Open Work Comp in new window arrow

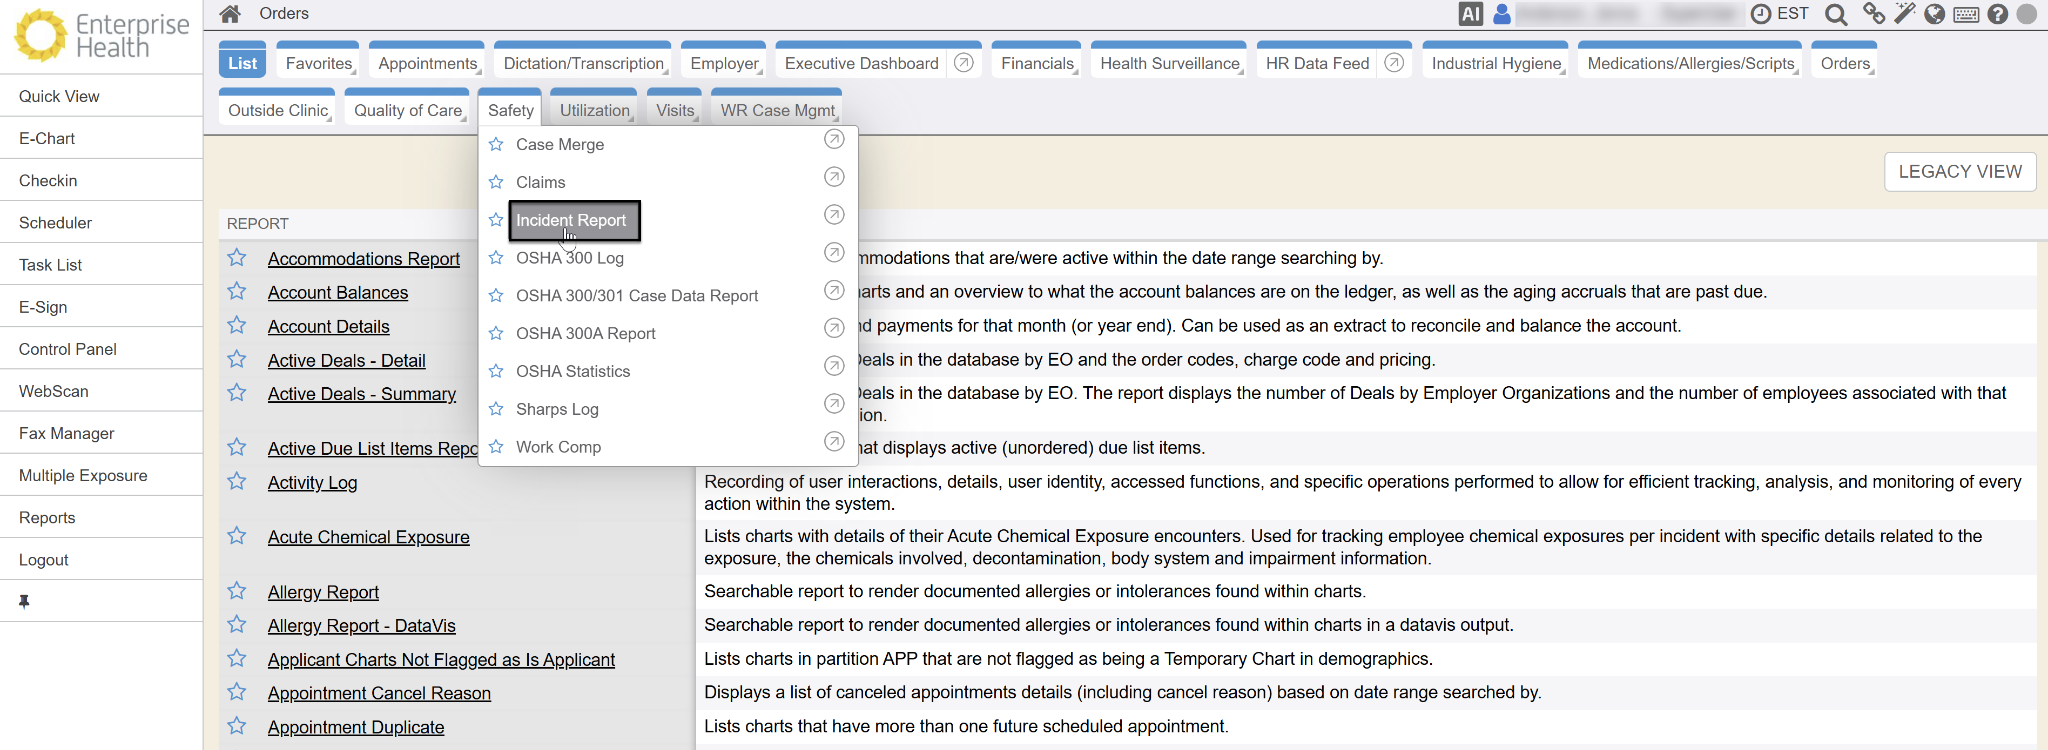click(x=834, y=441)
